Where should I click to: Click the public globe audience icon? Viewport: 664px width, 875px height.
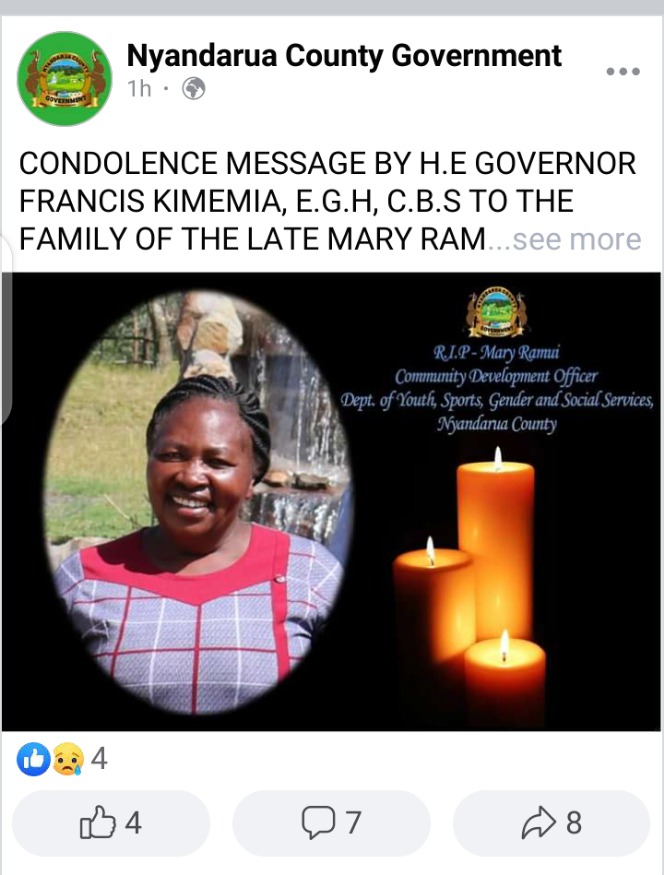tap(194, 89)
